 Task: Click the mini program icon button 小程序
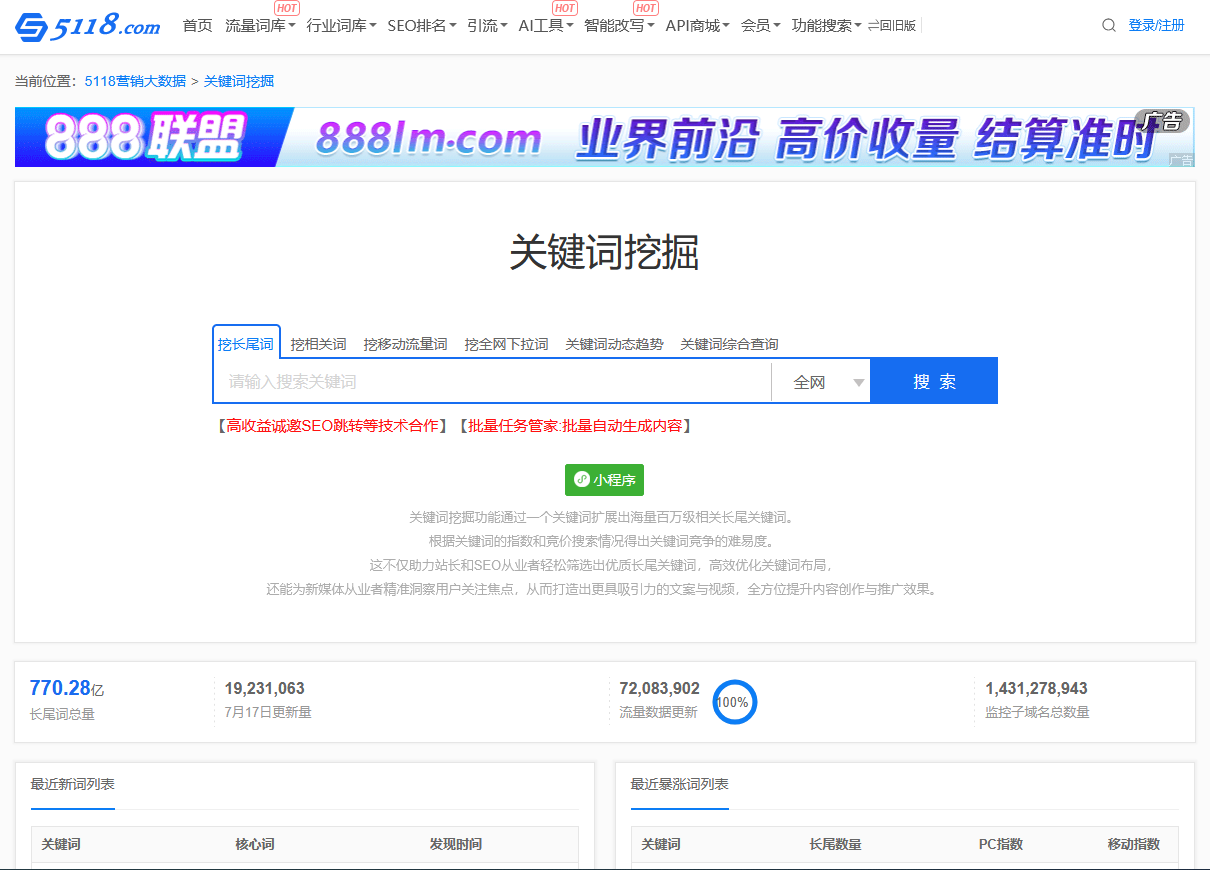[604, 480]
